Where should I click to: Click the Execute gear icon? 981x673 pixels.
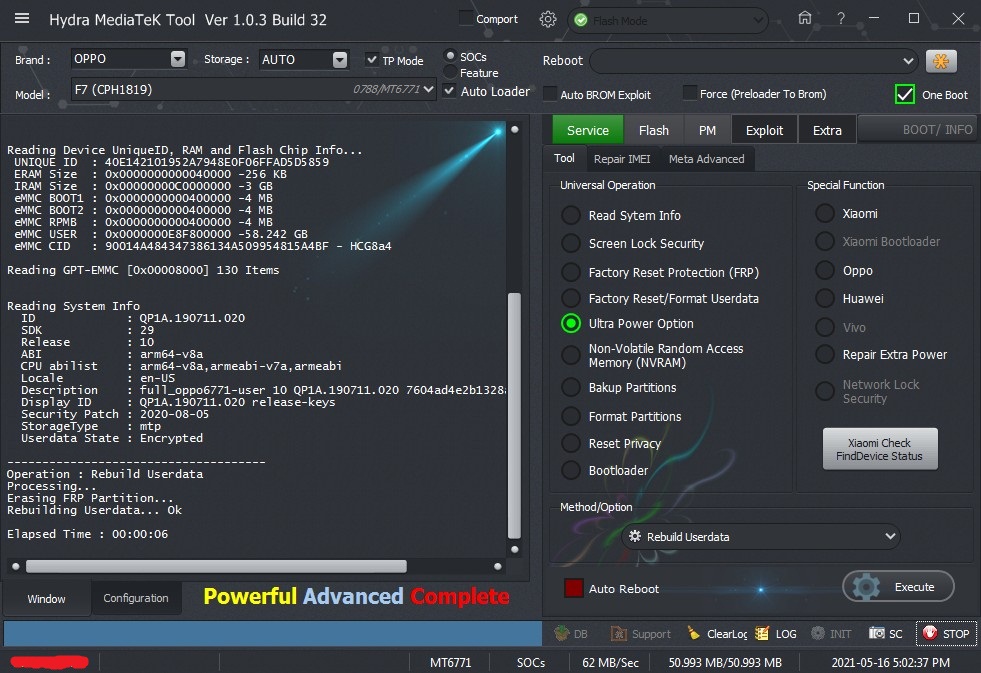(x=867, y=587)
